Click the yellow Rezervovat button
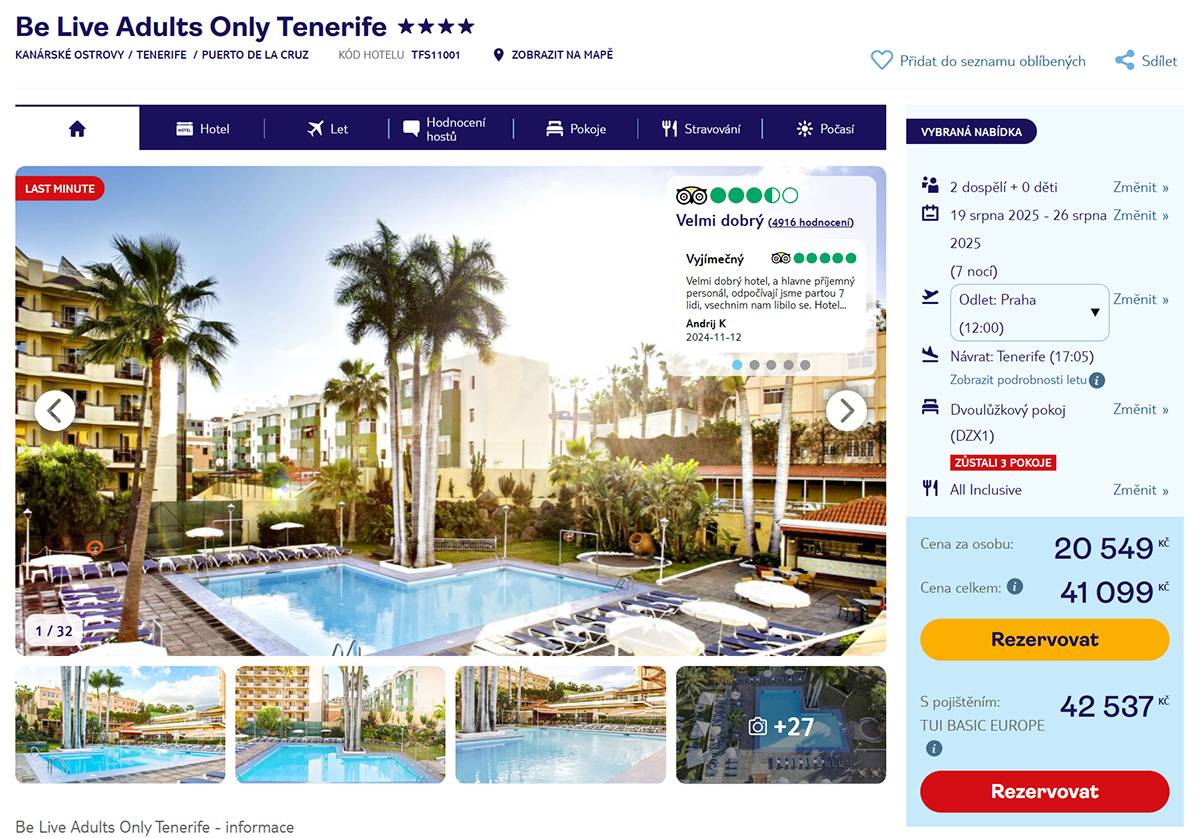This screenshot has width=1201, height=838. pos(1045,640)
